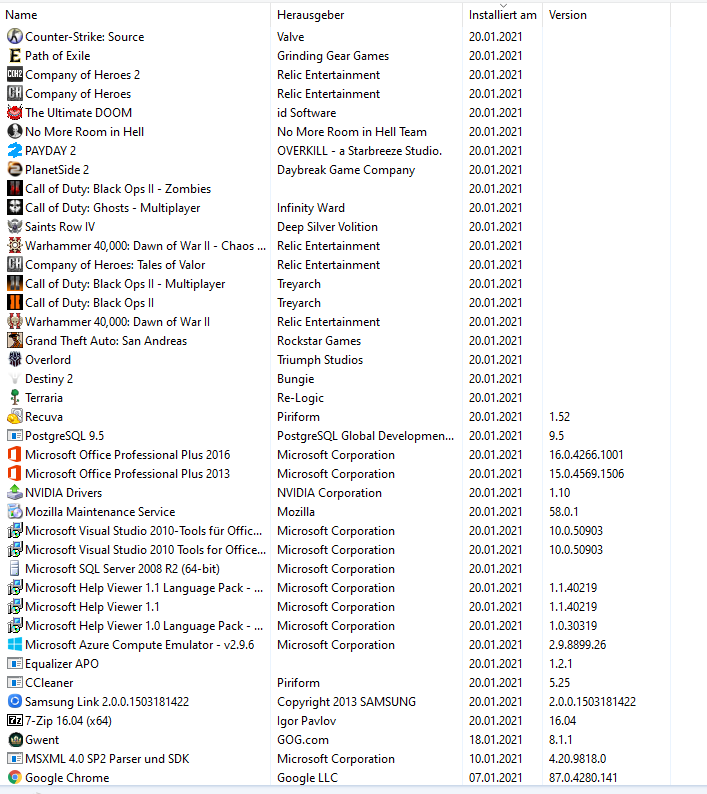Click the Gwent icon
The width and height of the screenshot is (707, 794).
tap(15, 739)
